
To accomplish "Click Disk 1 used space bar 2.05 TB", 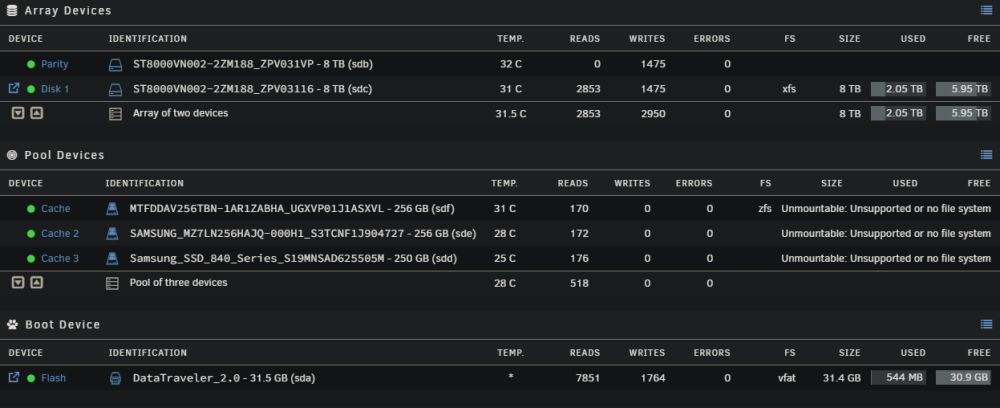I will (899, 89).
